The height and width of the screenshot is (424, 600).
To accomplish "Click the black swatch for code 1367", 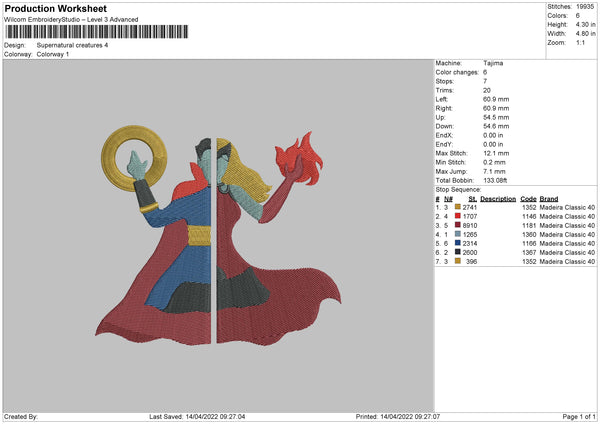I will [458, 251].
